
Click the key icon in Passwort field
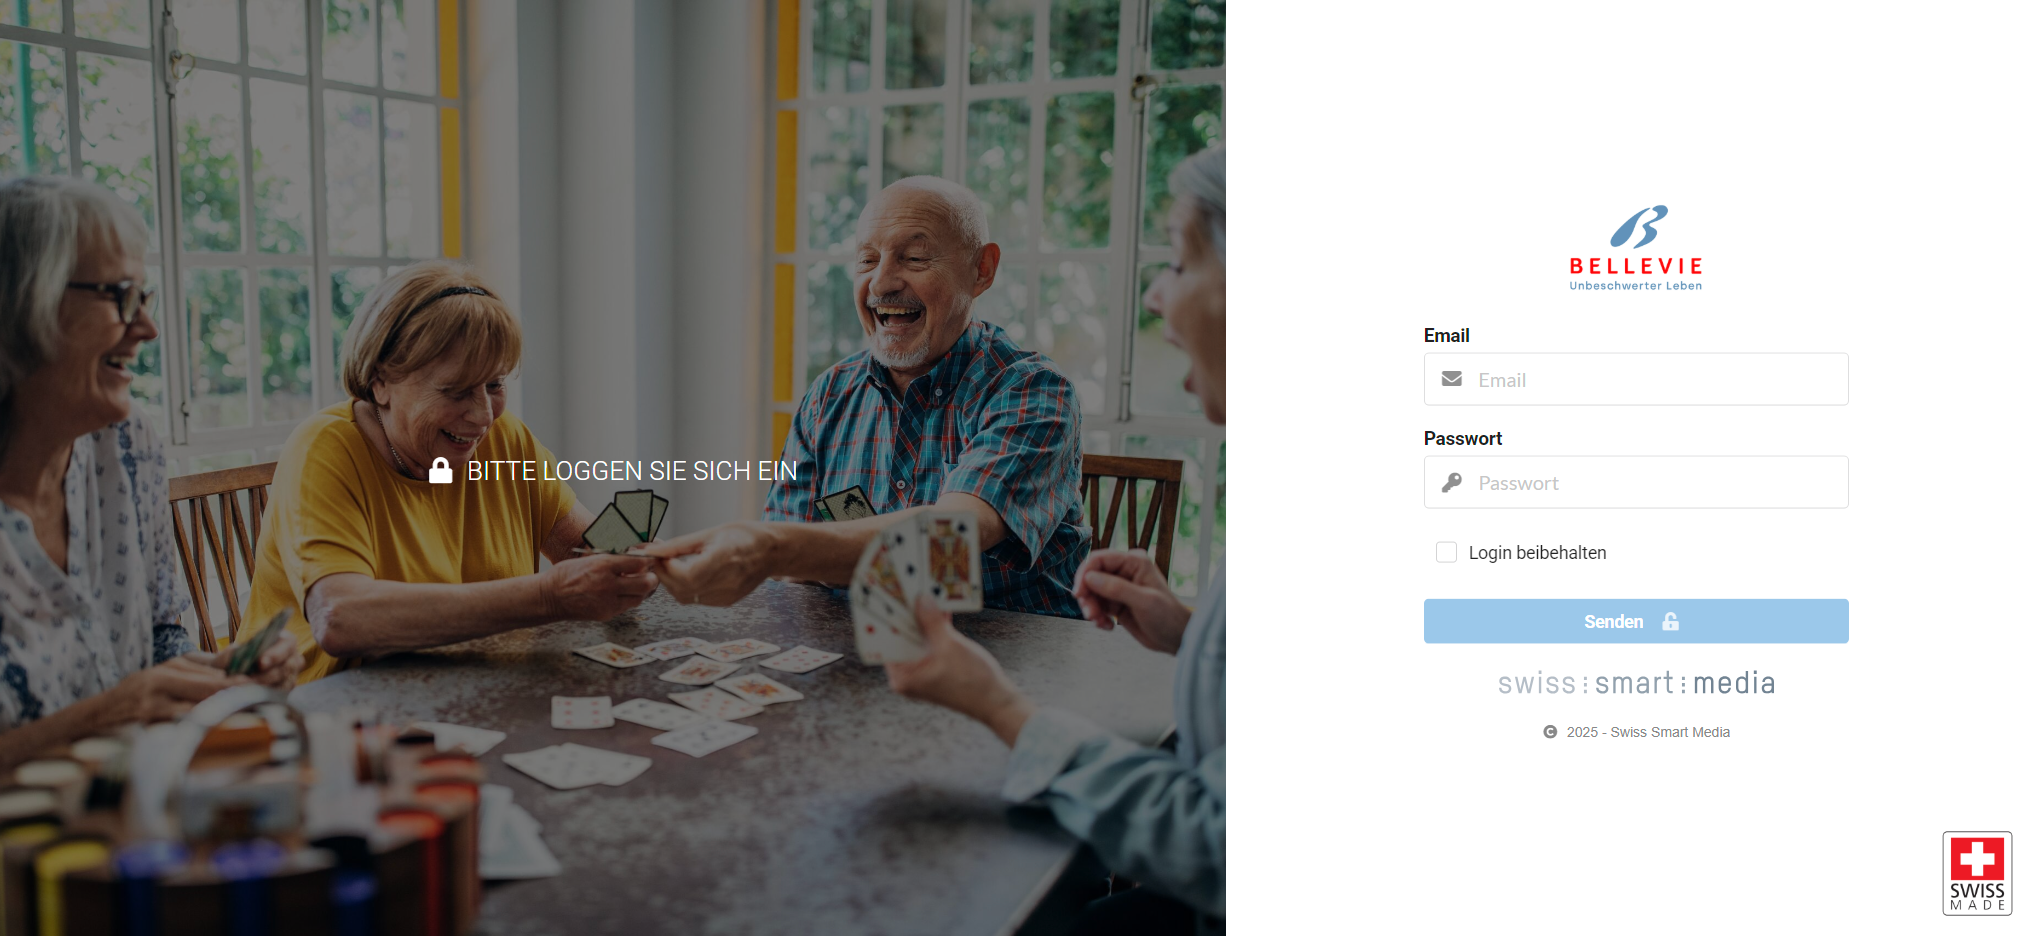[x=1452, y=483]
